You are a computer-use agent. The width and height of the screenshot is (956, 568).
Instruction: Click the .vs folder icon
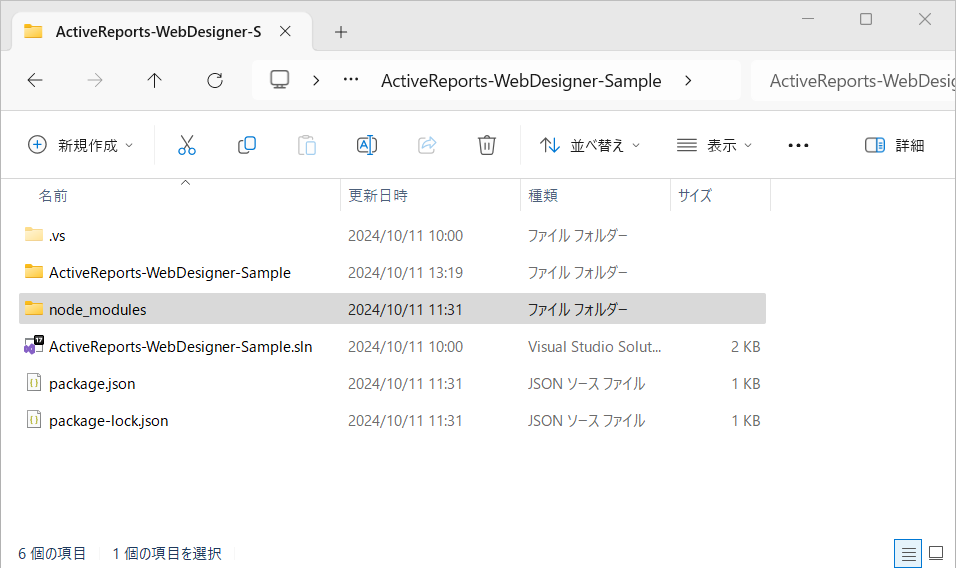pos(34,234)
